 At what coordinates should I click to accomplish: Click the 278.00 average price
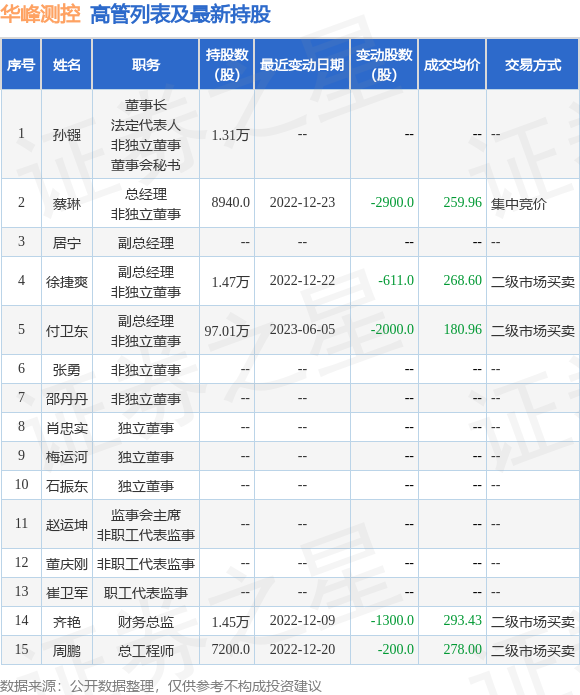pyautogui.click(x=463, y=649)
